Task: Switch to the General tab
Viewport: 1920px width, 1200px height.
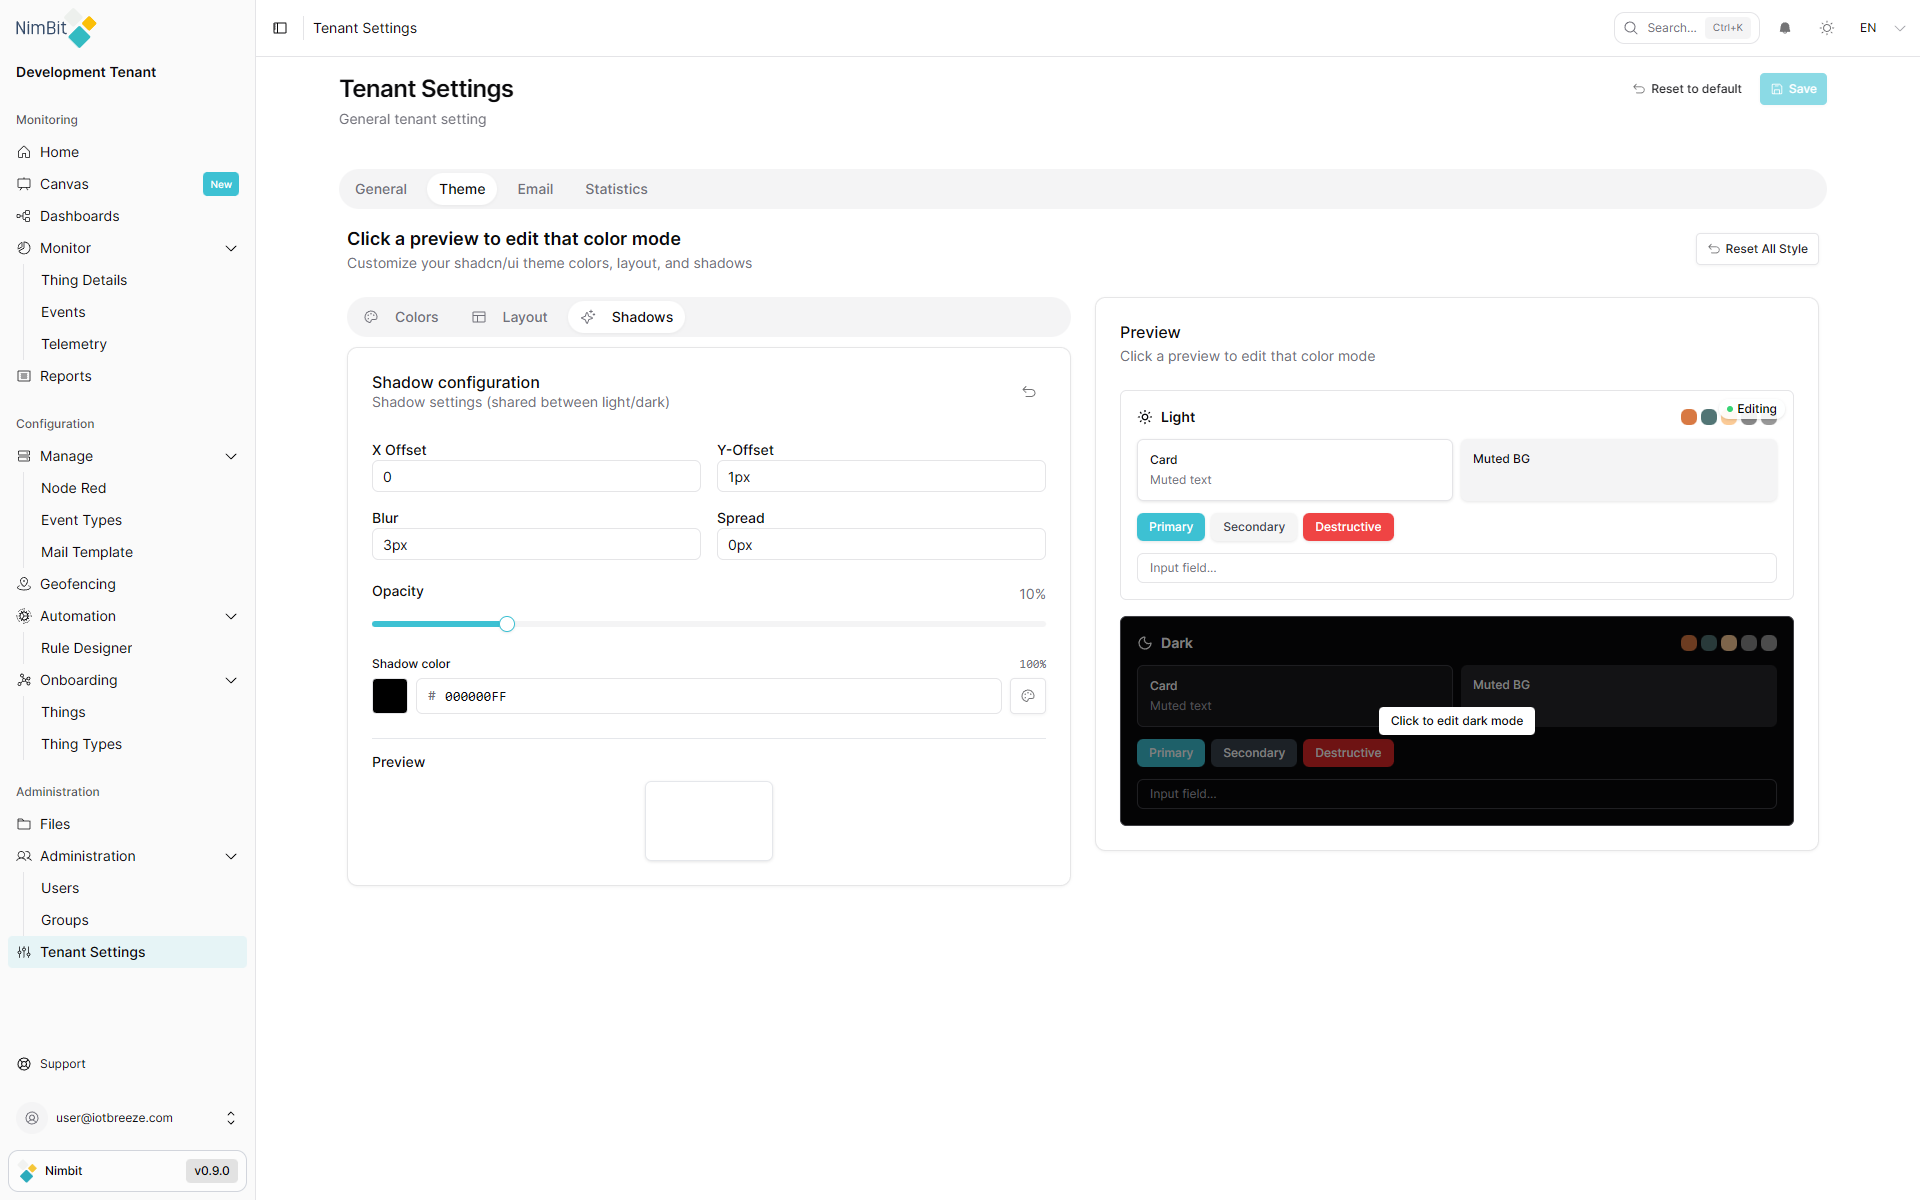Action: coord(380,189)
